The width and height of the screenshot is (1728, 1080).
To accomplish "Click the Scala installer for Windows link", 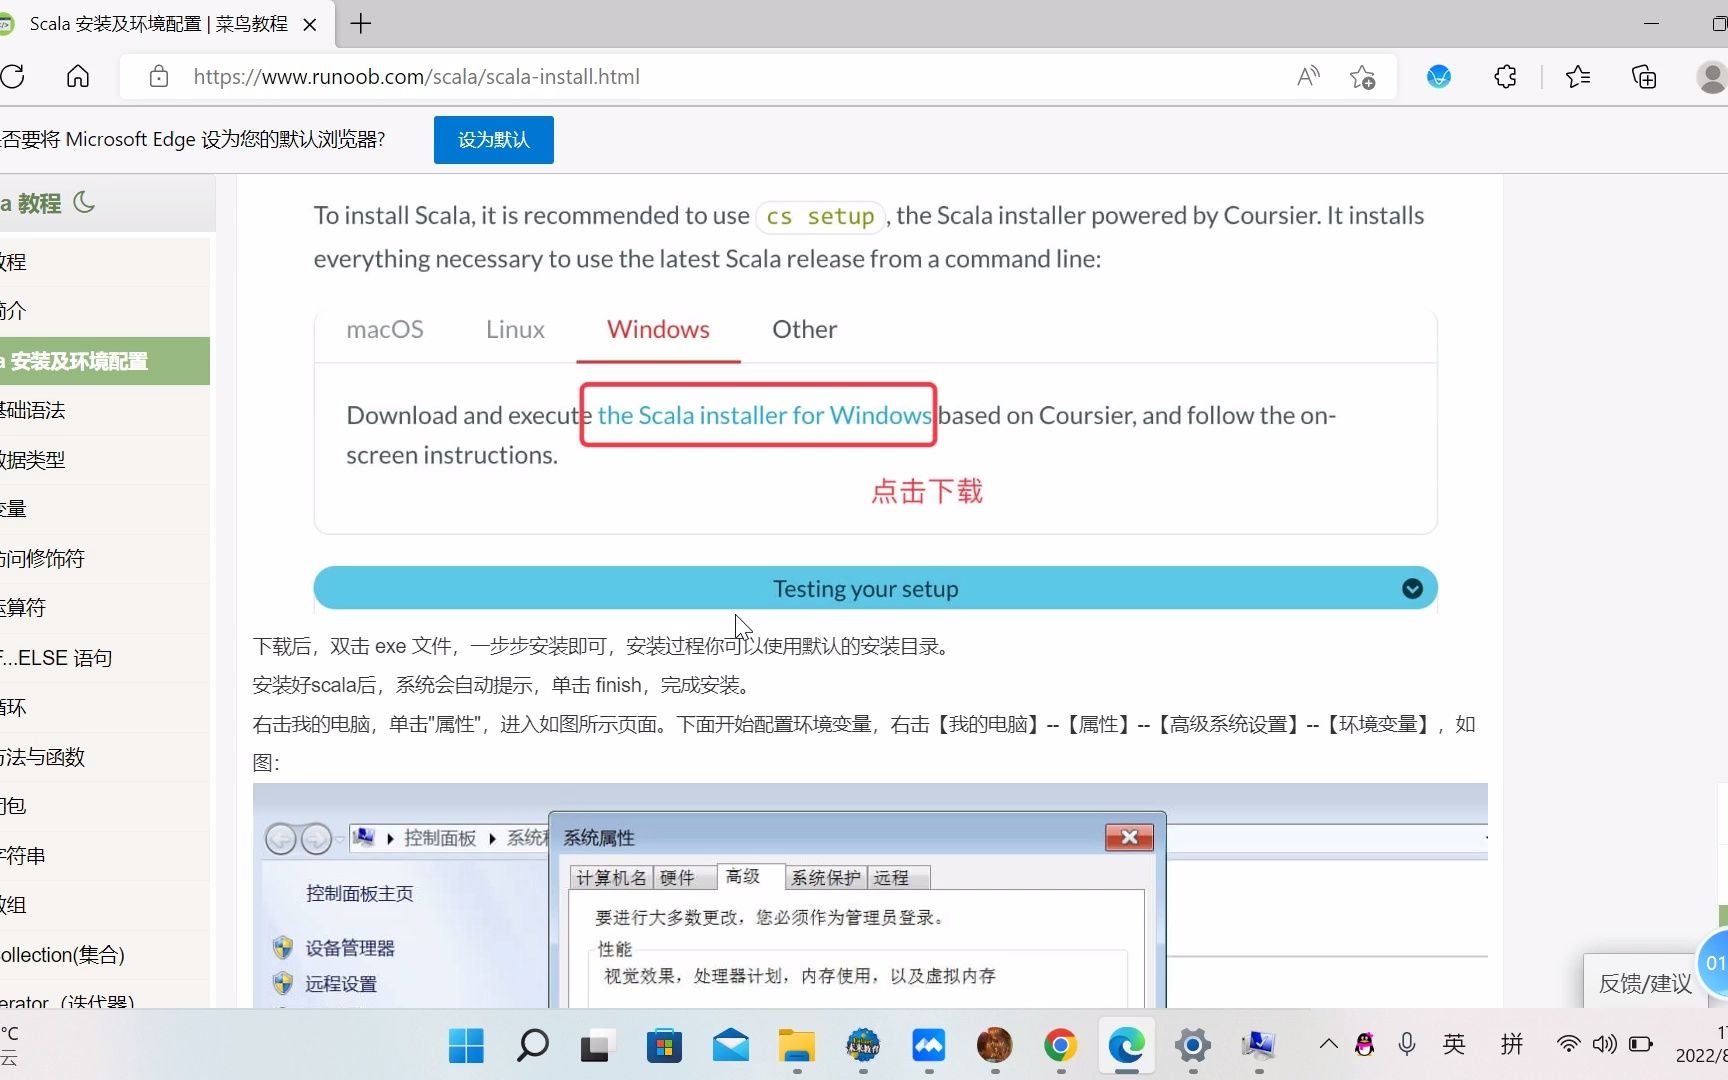I will pyautogui.click(x=765, y=415).
